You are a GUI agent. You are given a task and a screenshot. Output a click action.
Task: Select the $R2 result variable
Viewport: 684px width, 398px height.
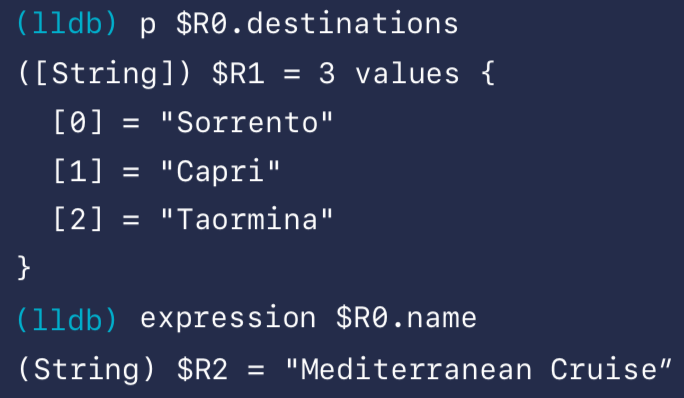(x=202, y=369)
